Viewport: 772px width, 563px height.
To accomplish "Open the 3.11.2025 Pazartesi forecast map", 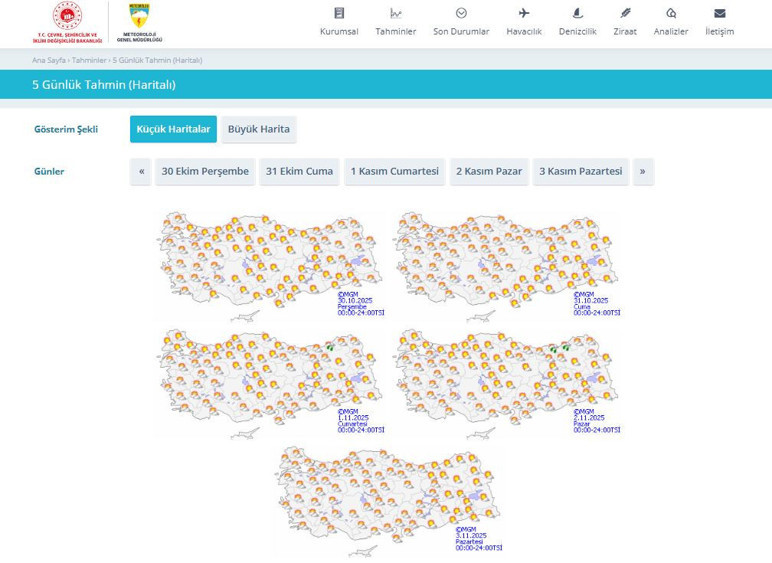I will click(387, 498).
